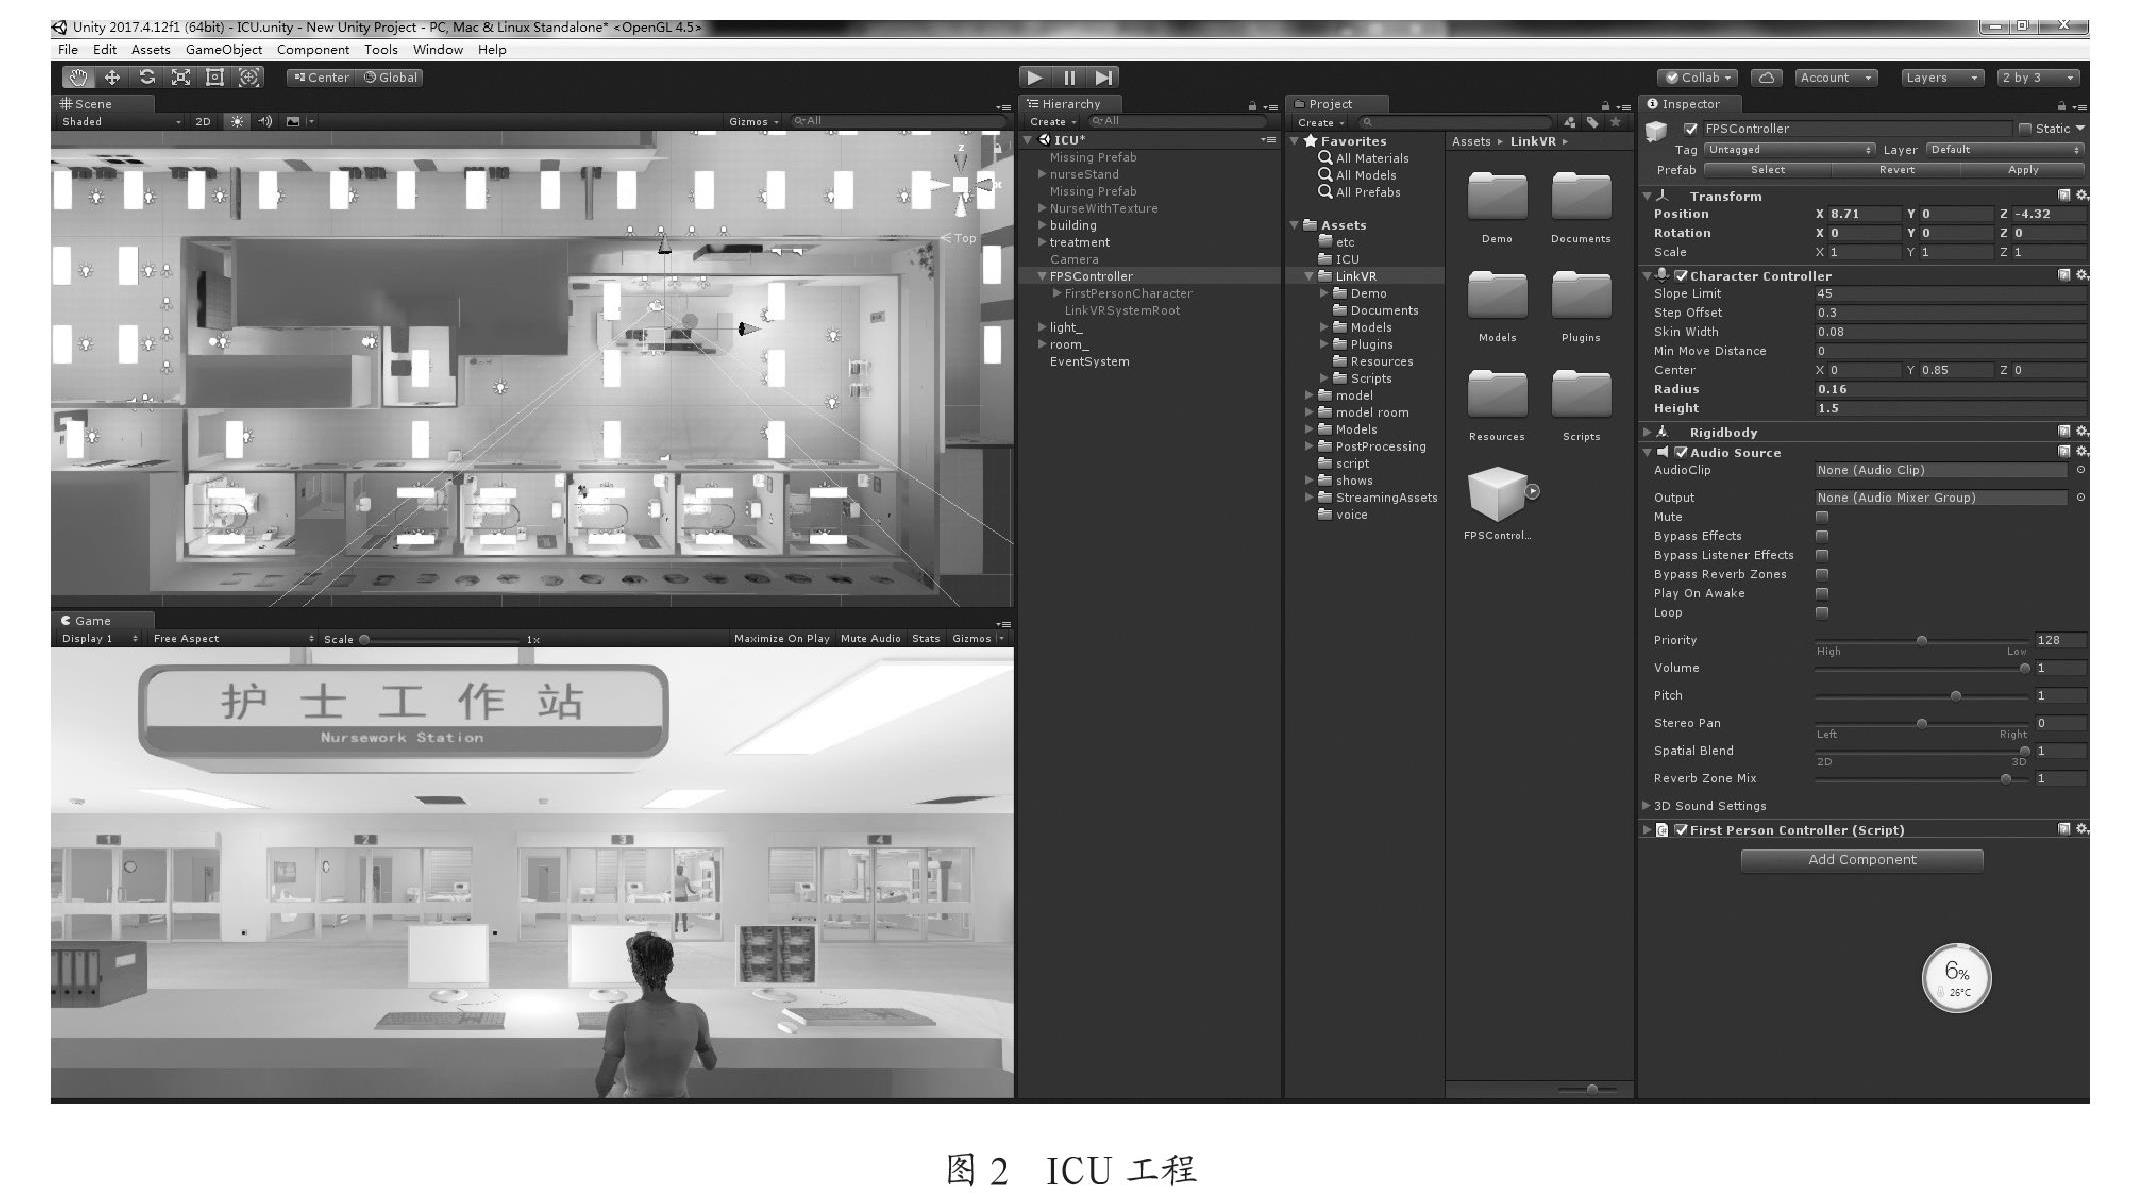Select the Rect transform tool

coord(215,77)
